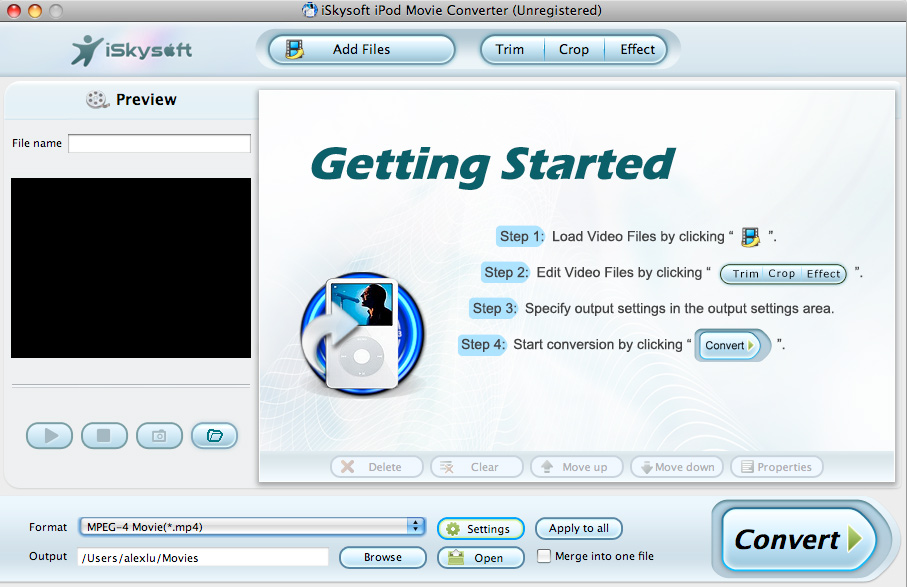907x587 pixels.
Task: Enable Merge into one file checkbox
Action: click(544, 556)
